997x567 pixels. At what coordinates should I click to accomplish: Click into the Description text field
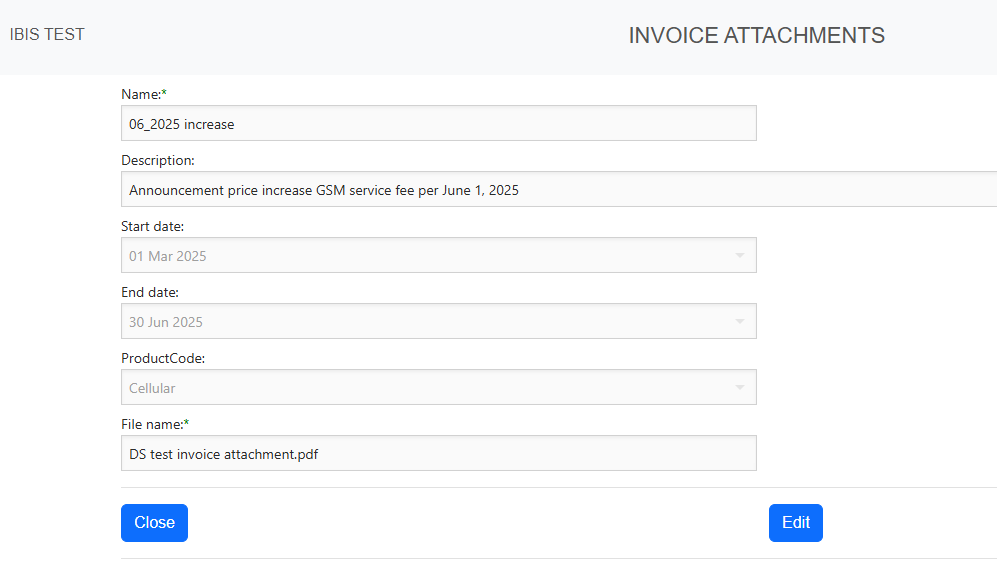pos(560,190)
